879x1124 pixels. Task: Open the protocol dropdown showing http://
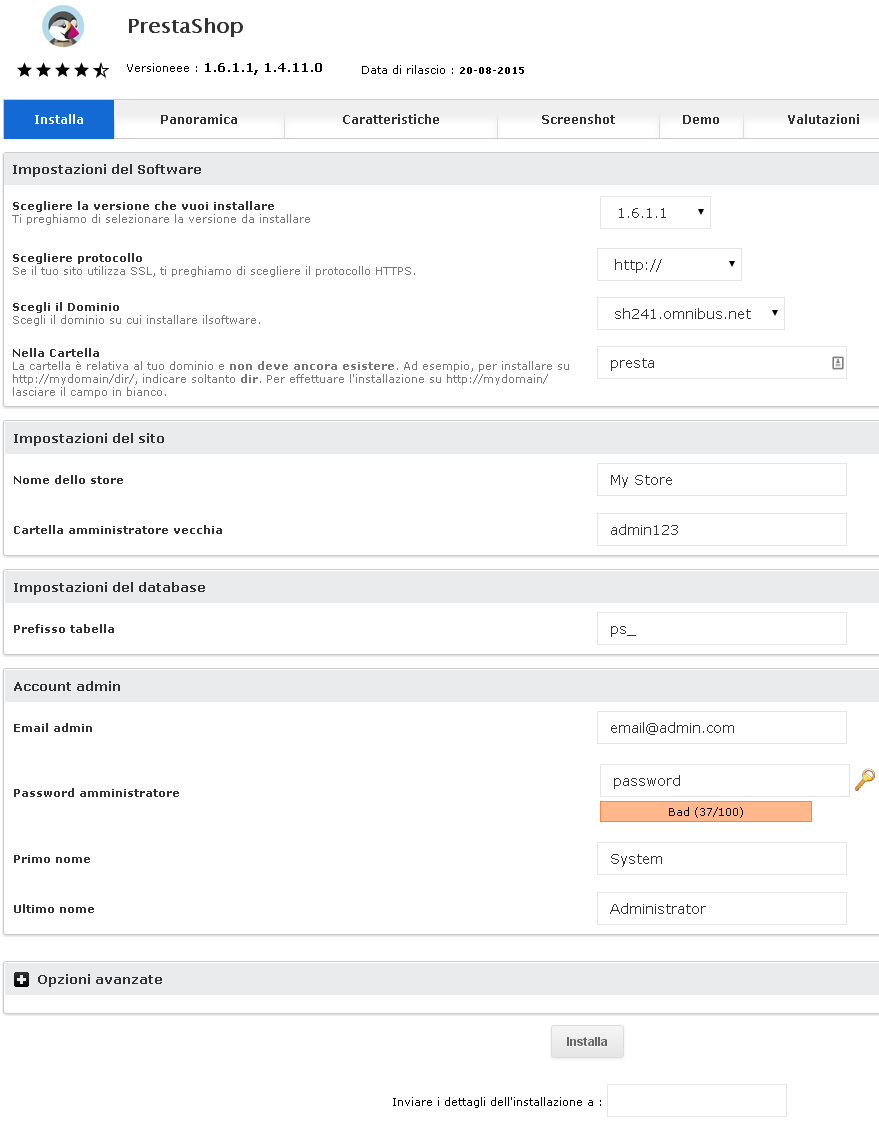pos(669,265)
